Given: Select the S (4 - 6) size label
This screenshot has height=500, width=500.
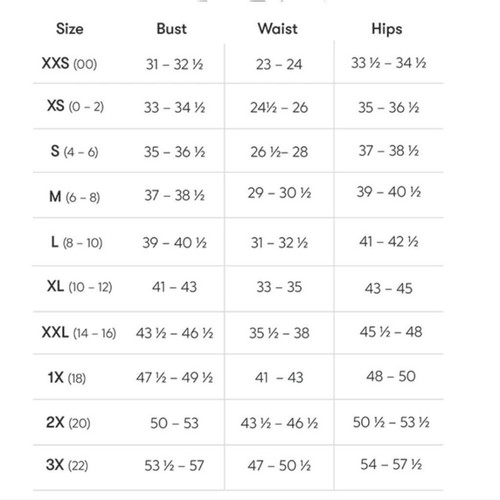Looking at the screenshot, I should pos(74,152).
